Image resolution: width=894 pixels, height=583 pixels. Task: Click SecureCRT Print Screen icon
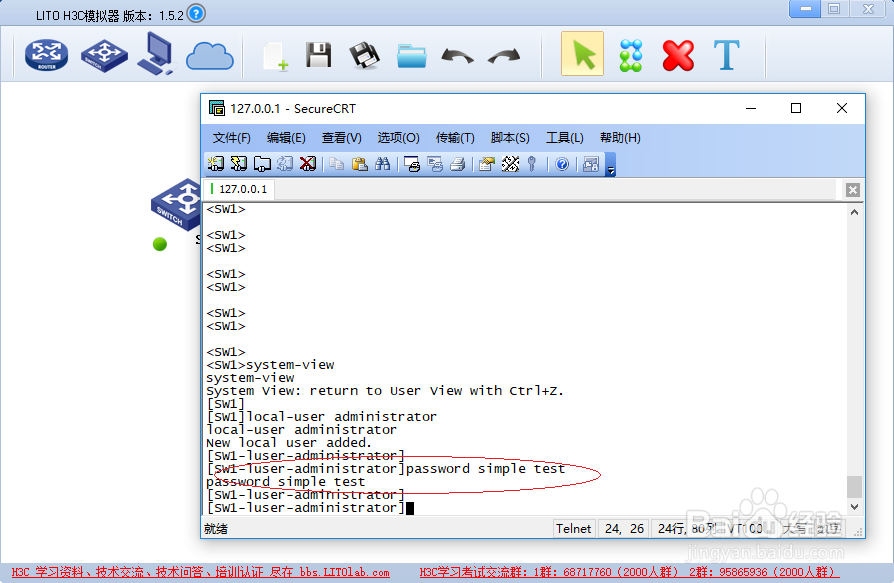412,164
